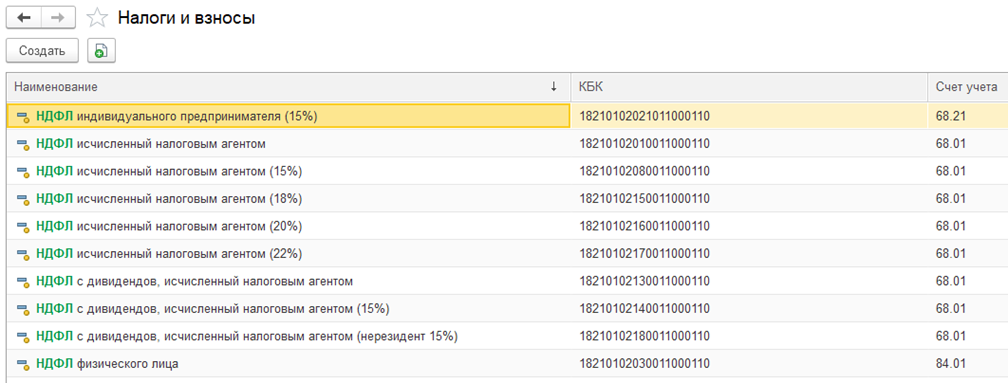Click КБК cell 18210102170011000110
The height and width of the screenshot is (383, 1008).
[645, 254]
